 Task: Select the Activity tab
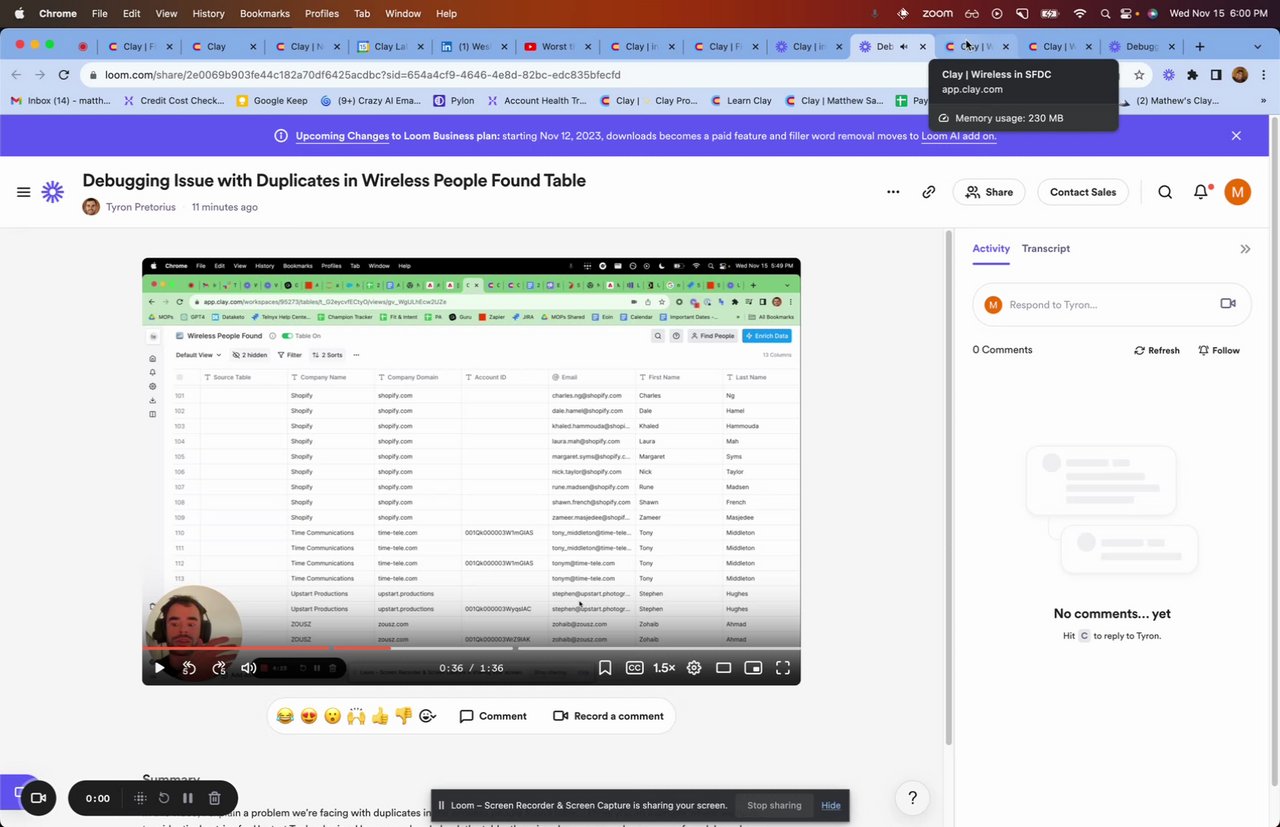pos(991,248)
